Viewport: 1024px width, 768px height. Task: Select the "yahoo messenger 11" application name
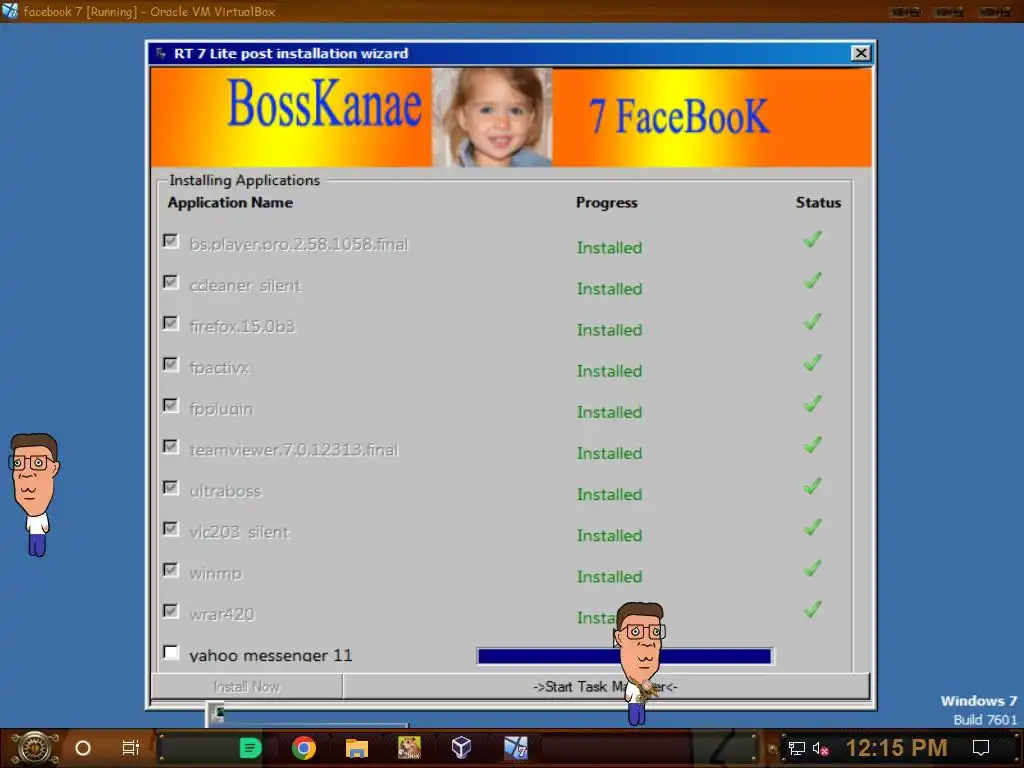click(x=270, y=655)
